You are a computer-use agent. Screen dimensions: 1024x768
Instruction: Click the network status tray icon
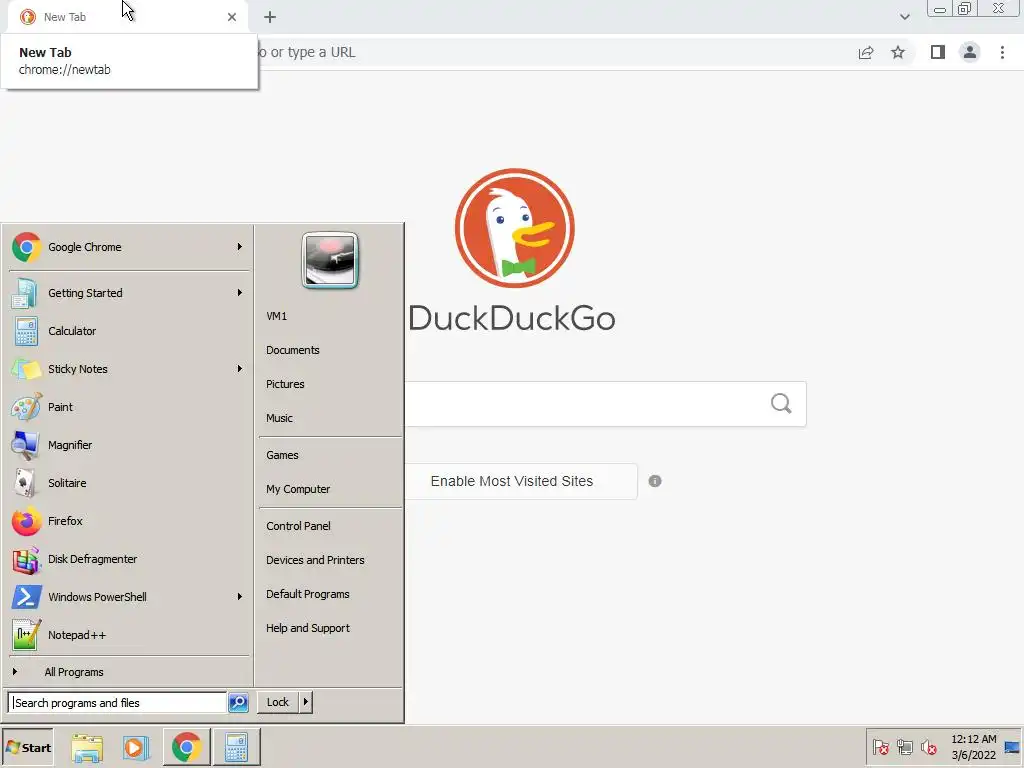pos(904,747)
